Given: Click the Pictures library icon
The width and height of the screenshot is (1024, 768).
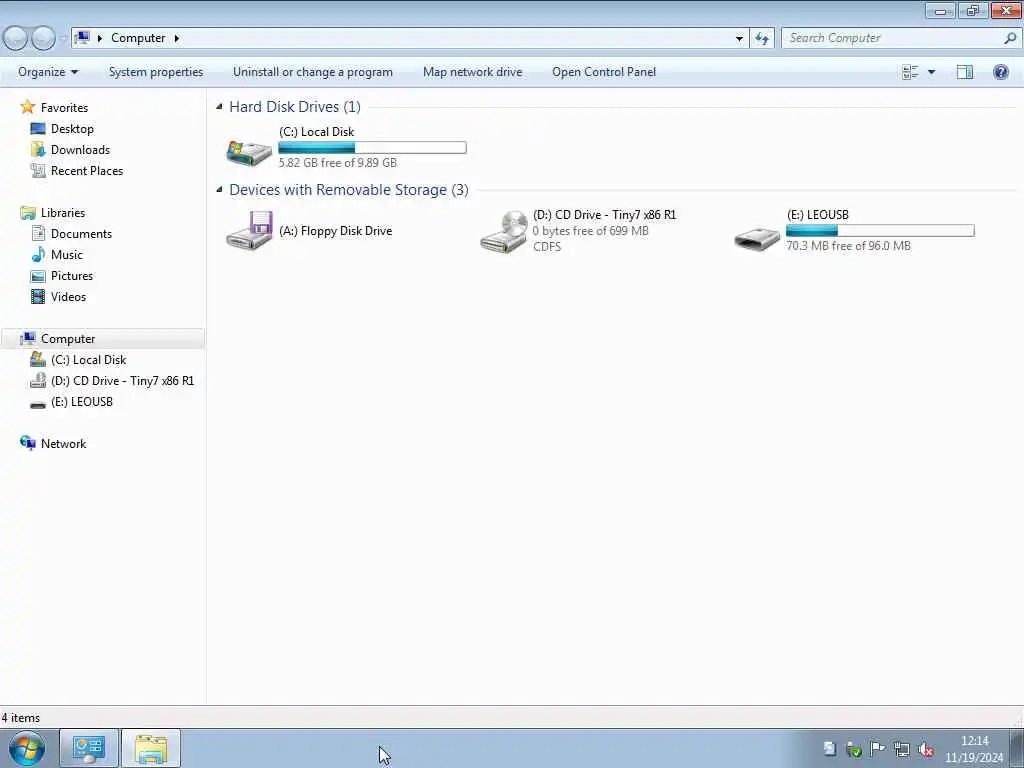Looking at the screenshot, I should pos(38,276).
